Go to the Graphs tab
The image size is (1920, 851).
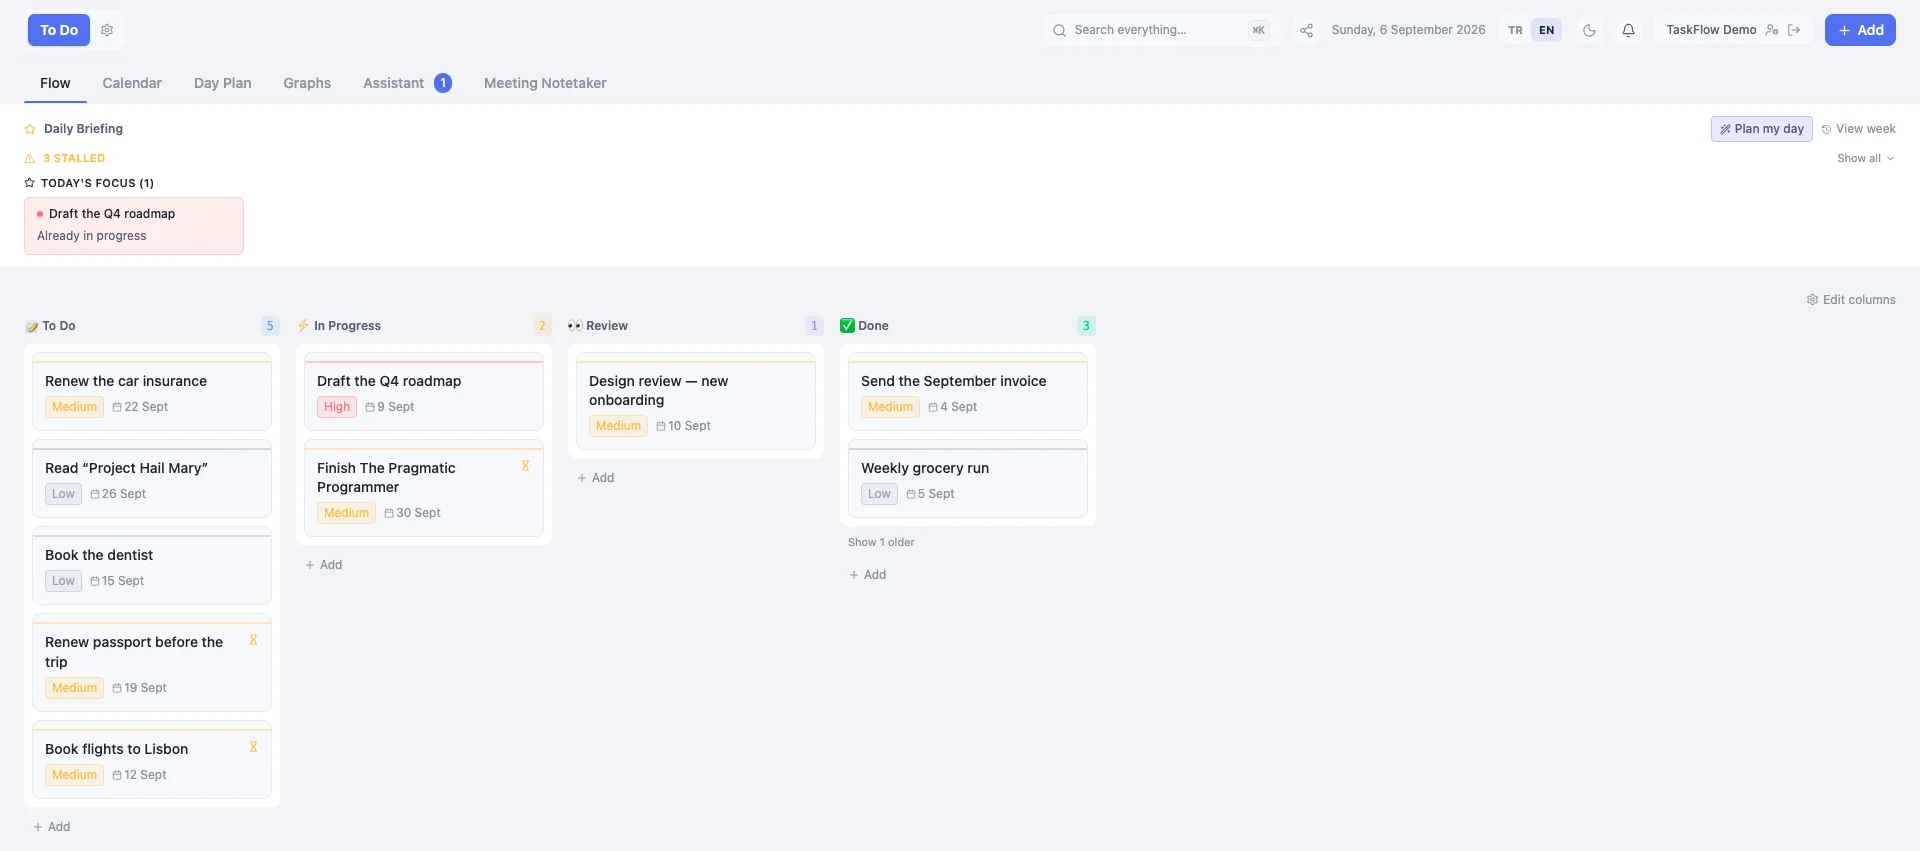tap(307, 83)
